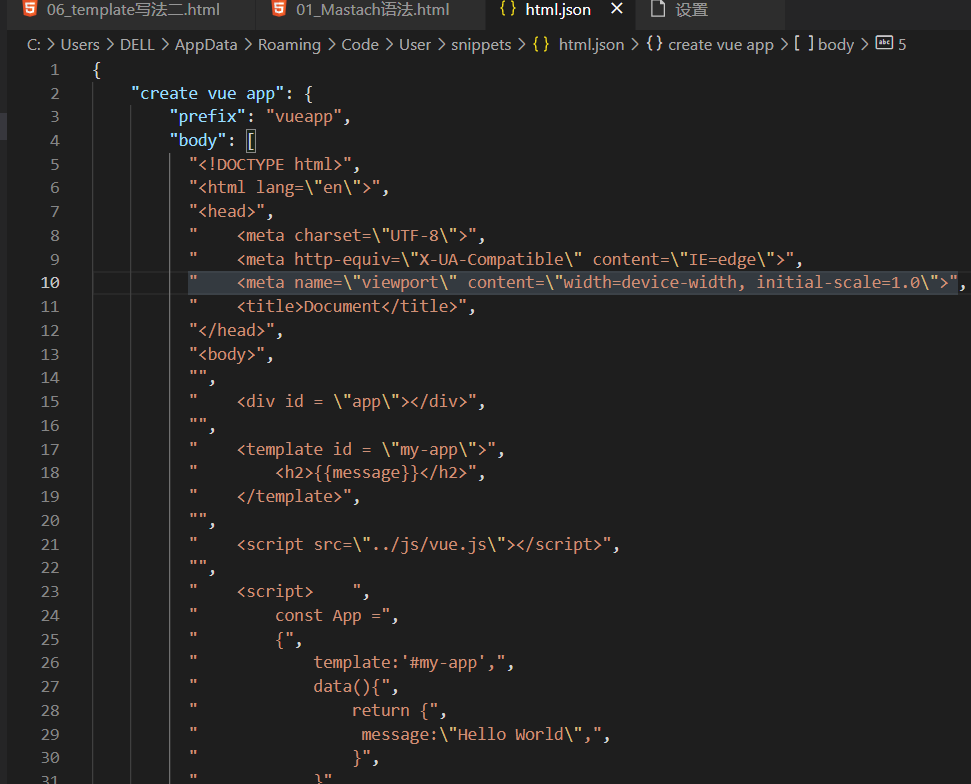Select the html.json editor tab
This screenshot has width=971, height=784.
557,10
